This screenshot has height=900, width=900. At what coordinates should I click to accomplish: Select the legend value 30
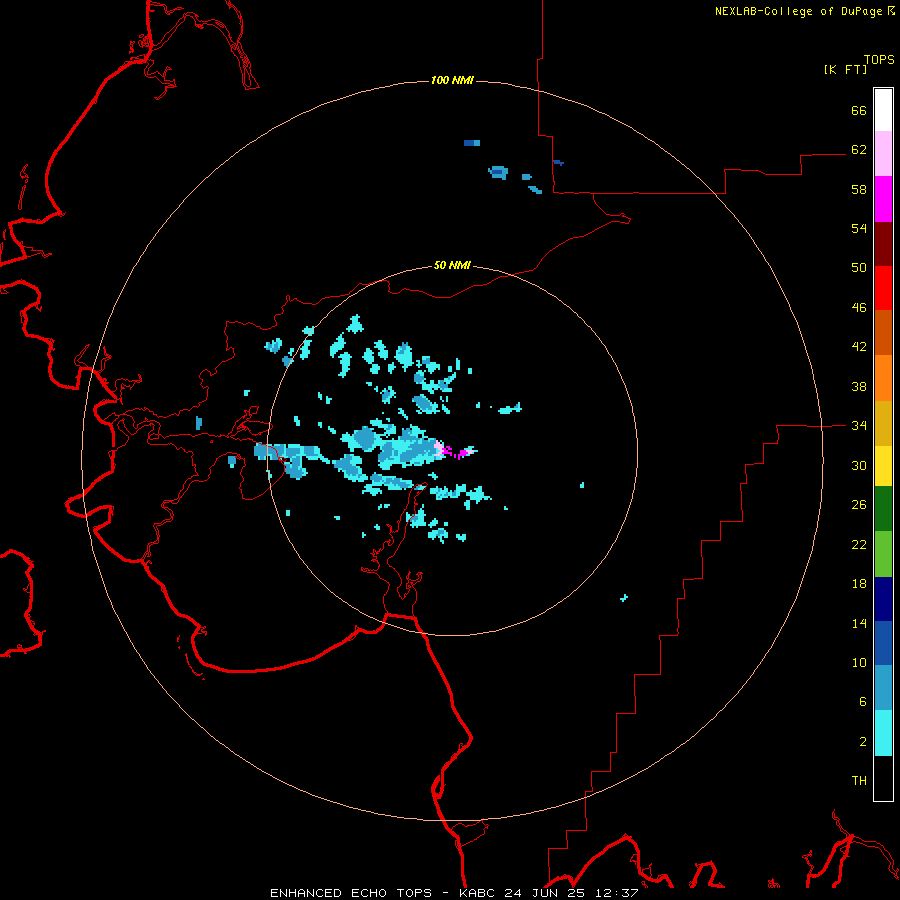[859, 465]
